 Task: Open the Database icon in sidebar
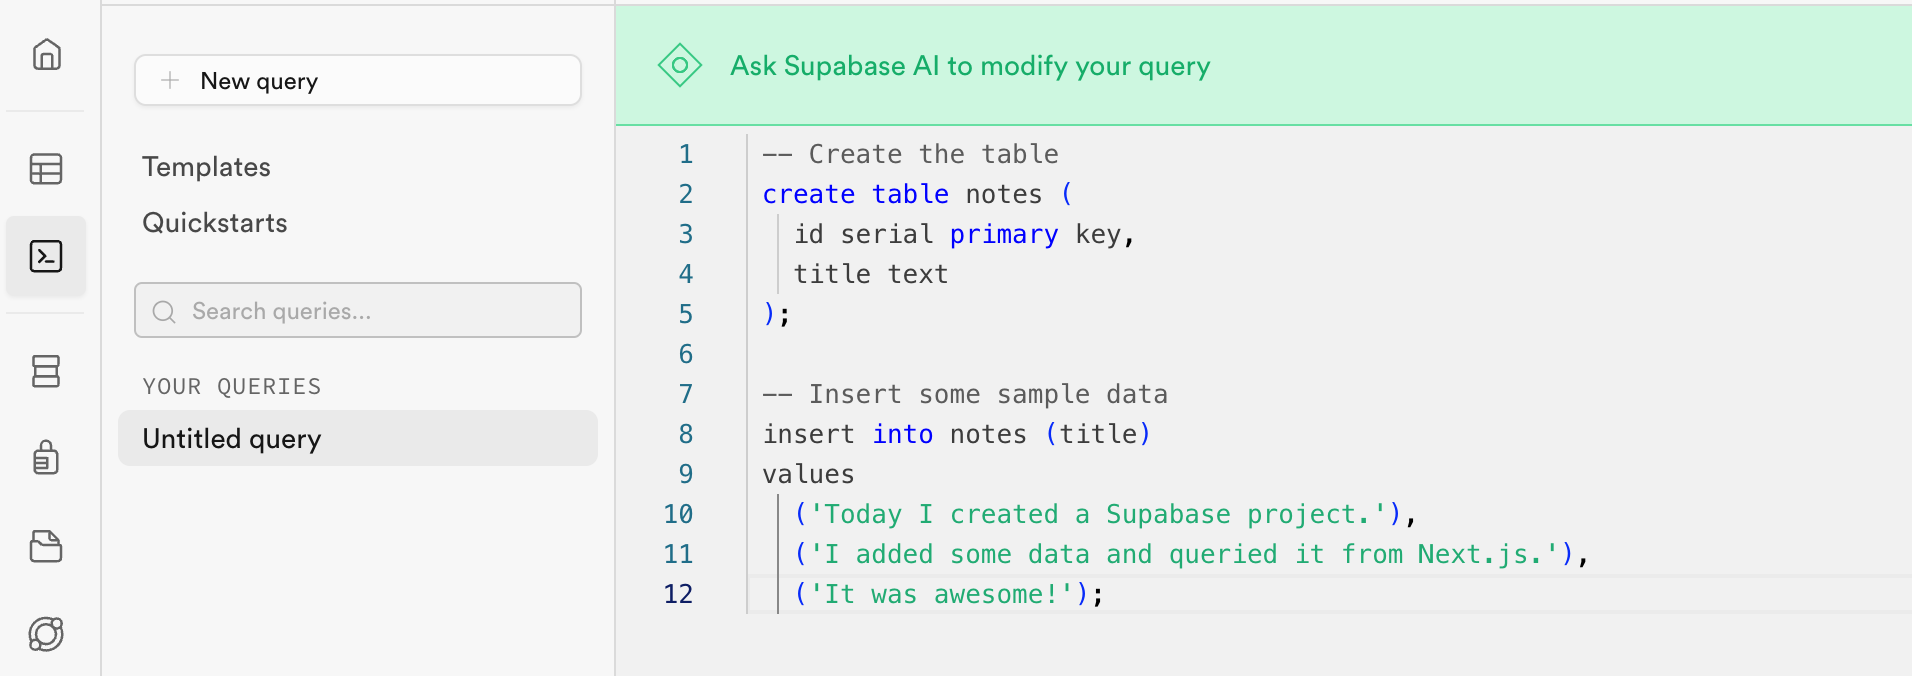pos(46,371)
